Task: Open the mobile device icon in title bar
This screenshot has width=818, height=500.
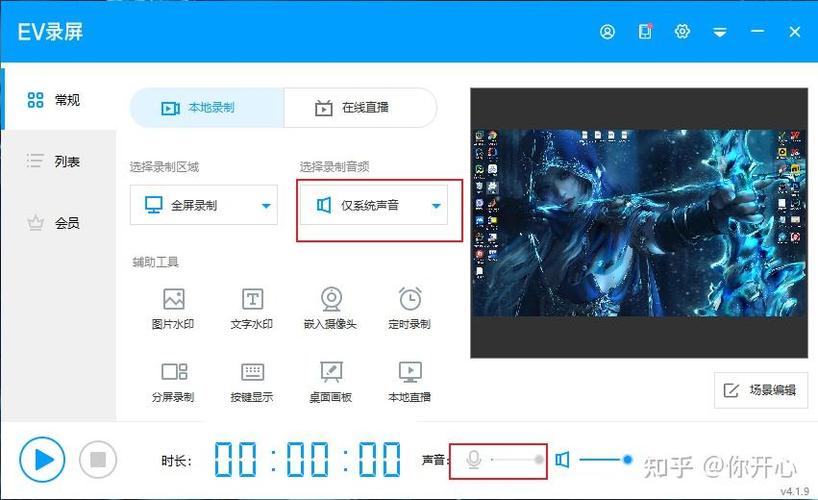Action: (645, 32)
